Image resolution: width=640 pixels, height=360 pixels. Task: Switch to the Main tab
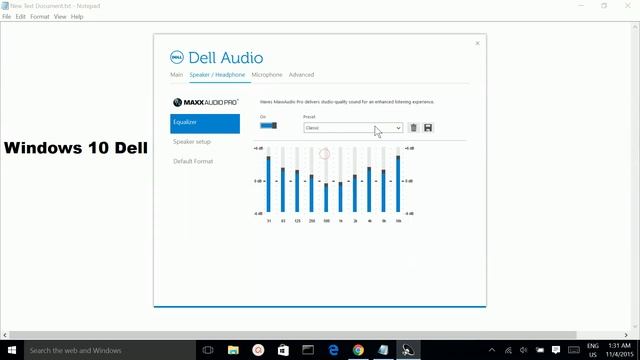(x=176, y=75)
